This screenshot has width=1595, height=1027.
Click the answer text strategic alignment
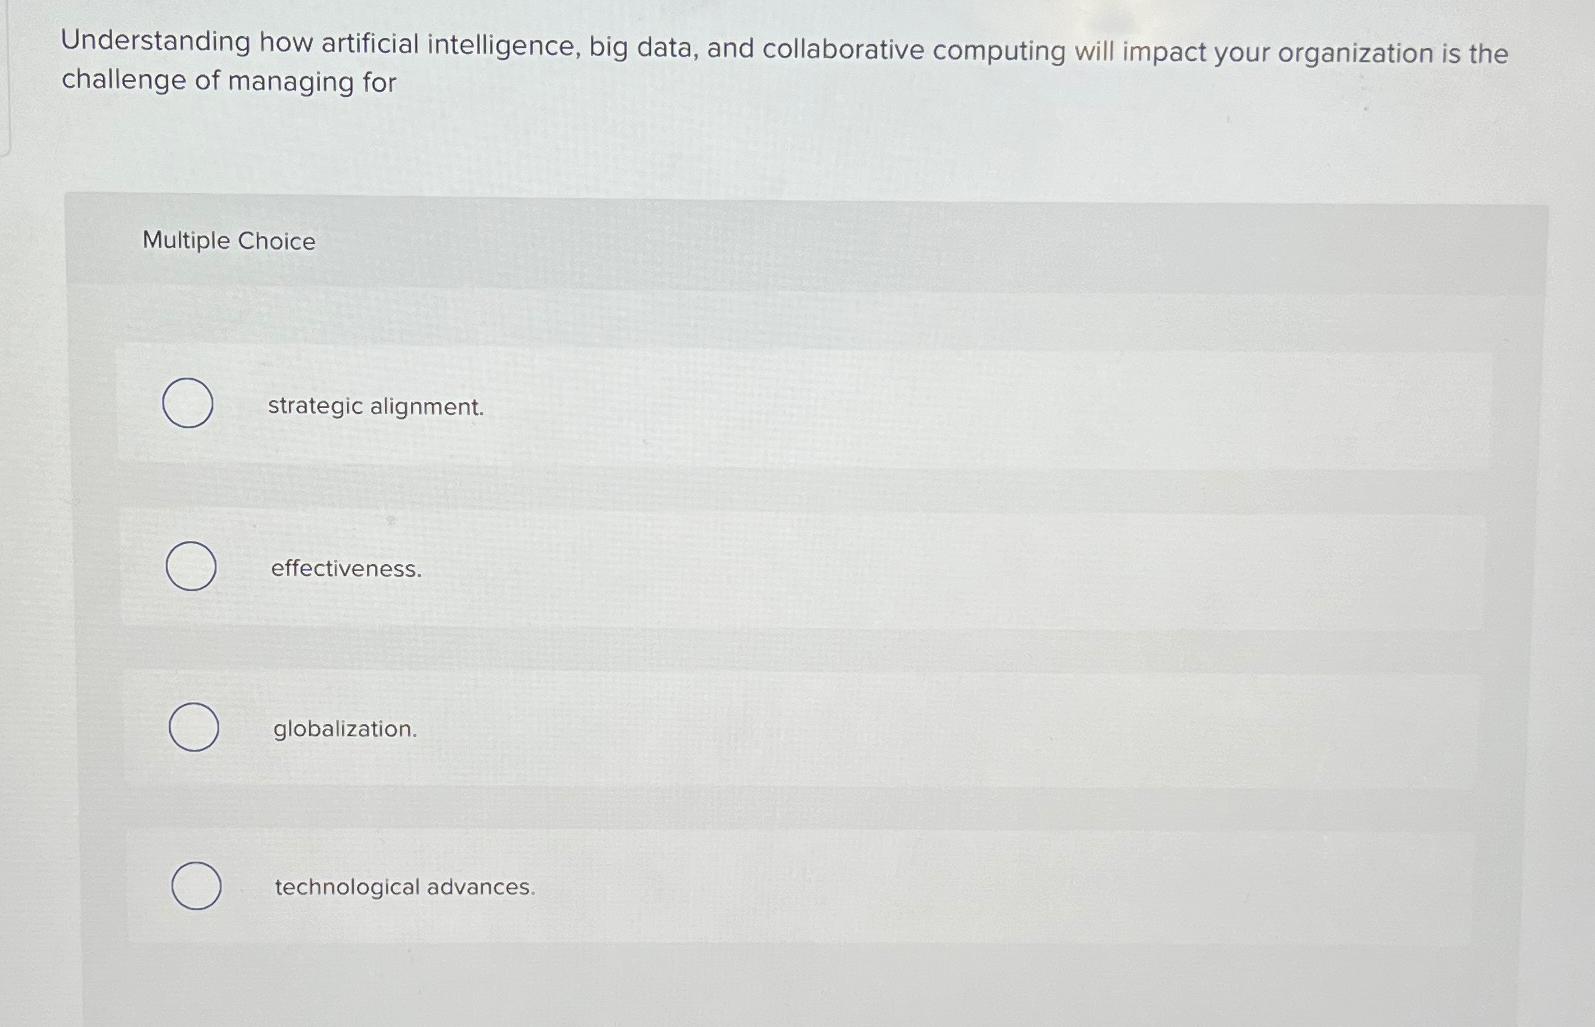tap(377, 407)
